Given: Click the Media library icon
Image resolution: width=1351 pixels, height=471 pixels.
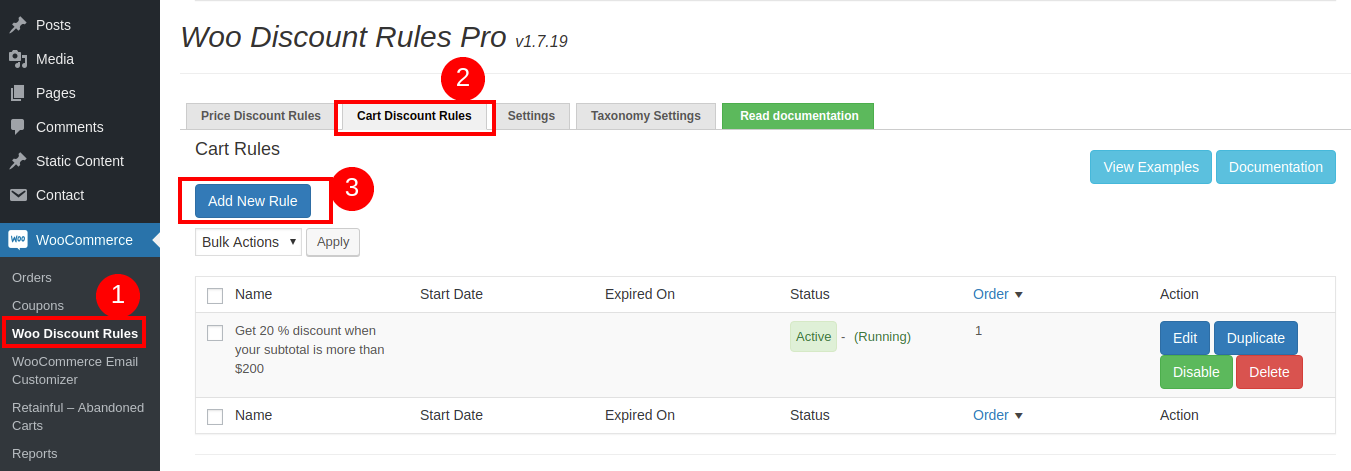Looking at the screenshot, I should click(18, 59).
